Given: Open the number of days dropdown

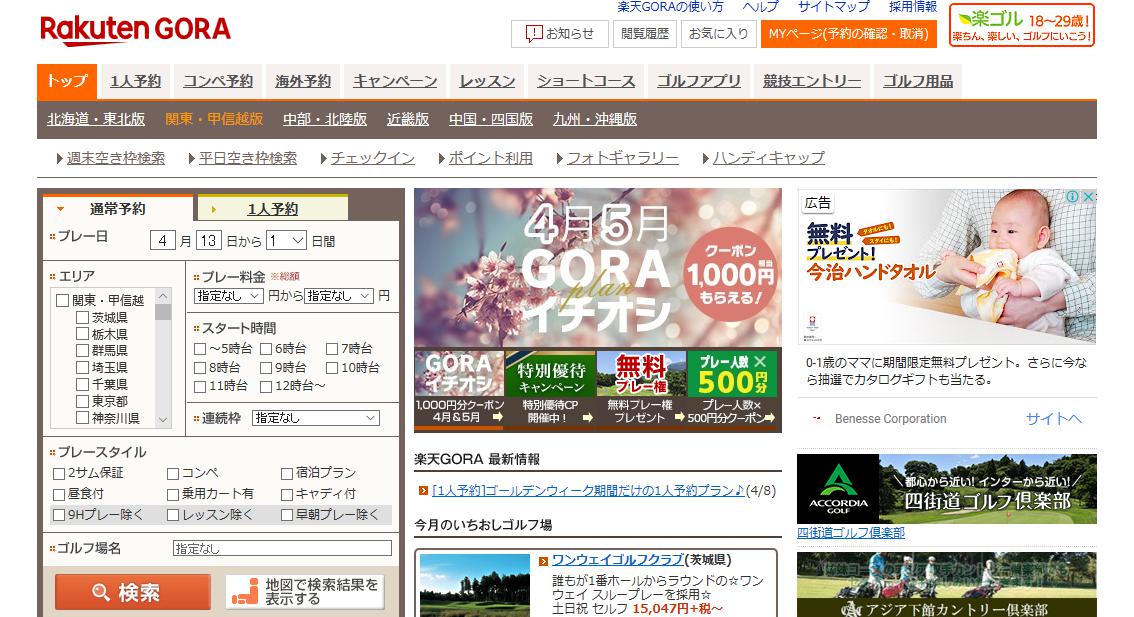Looking at the screenshot, I should [285, 241].
